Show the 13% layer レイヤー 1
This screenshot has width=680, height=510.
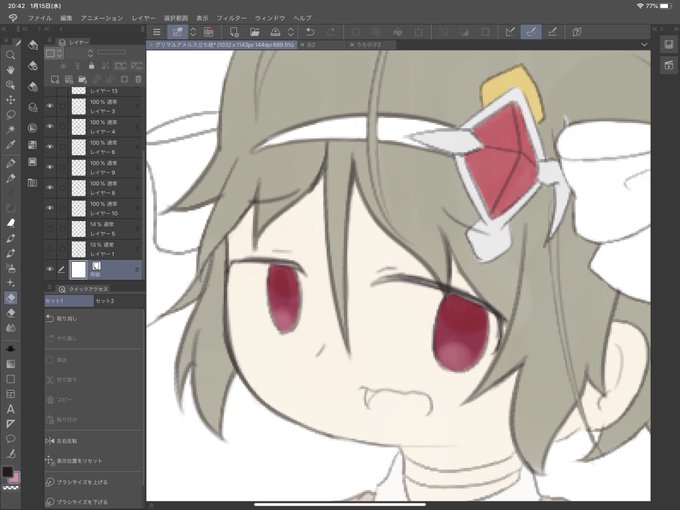coord(50,249)
